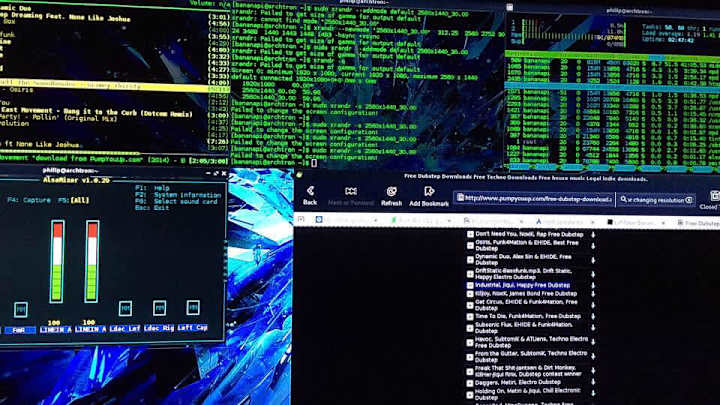The height and width of the screenshot is (405, 720).
Task: Toggle the mute box above 'Ldac Lef' channel
Action: [125, 308]
